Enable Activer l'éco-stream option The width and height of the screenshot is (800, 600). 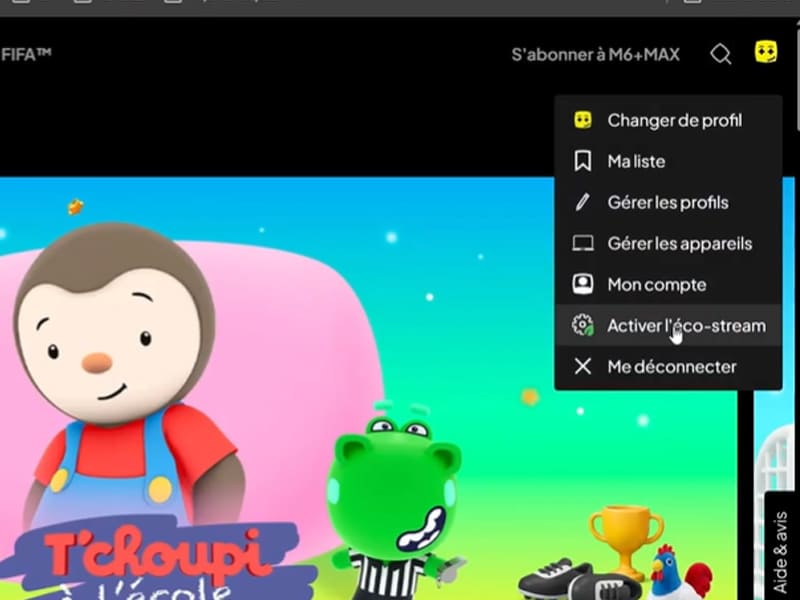click(668, 325)
